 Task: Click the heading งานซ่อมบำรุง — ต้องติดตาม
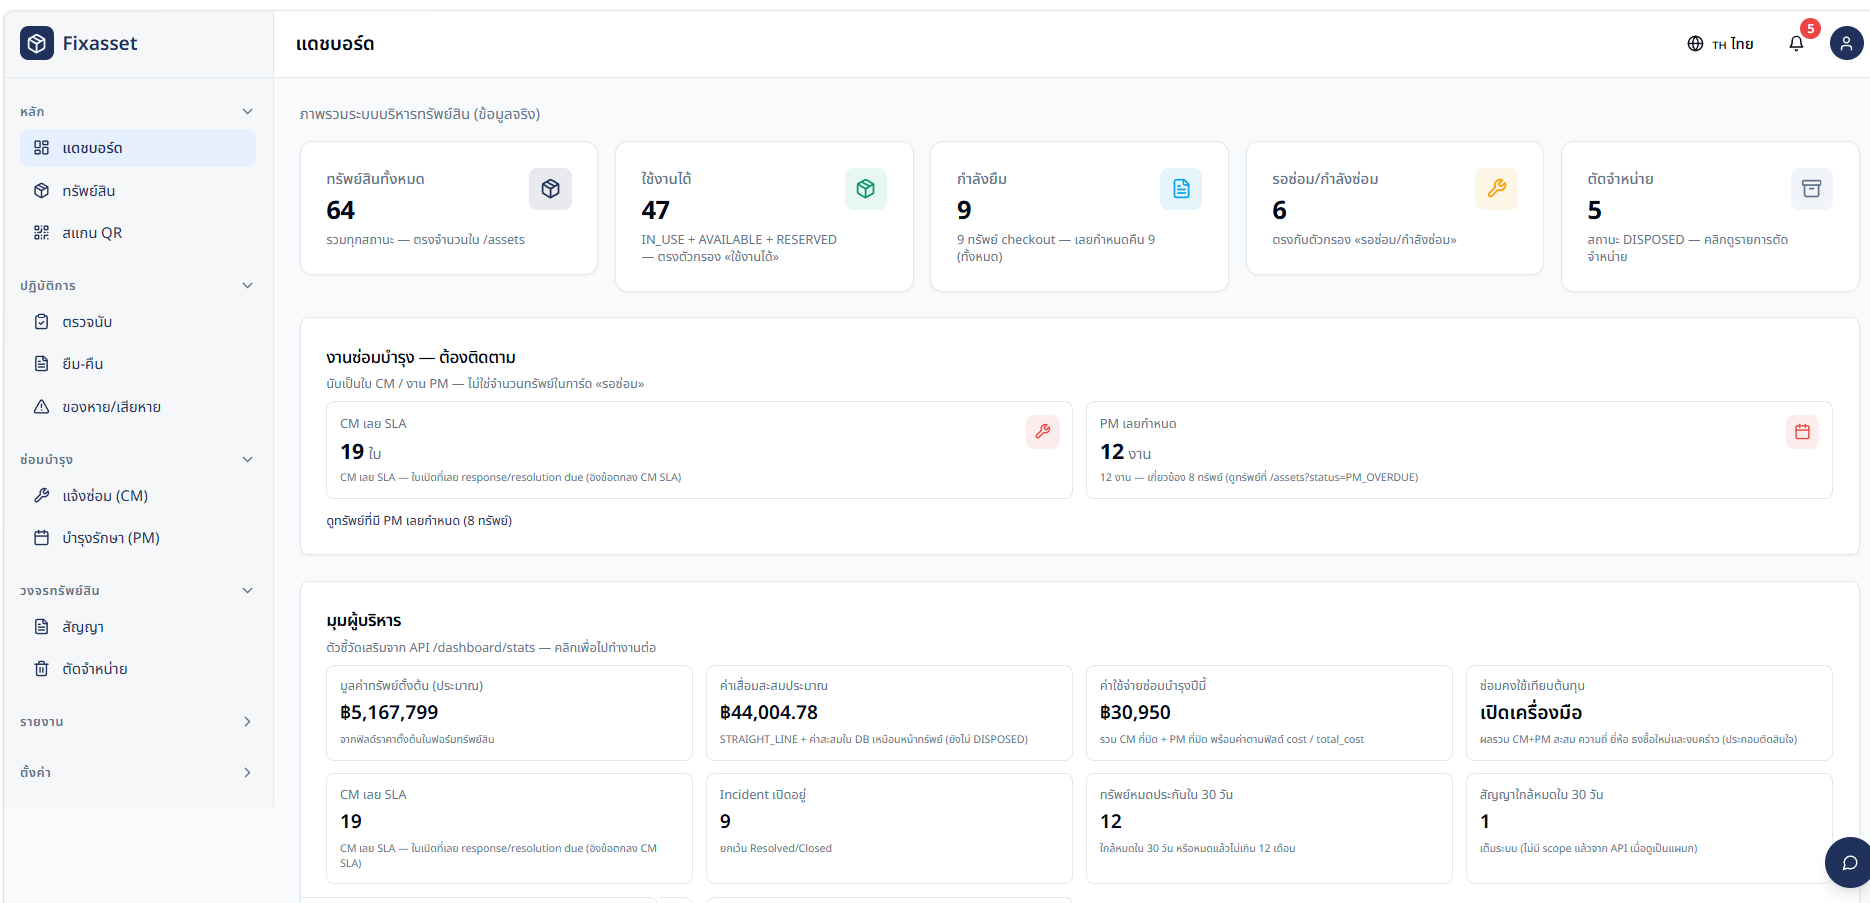tap(421, 357)
